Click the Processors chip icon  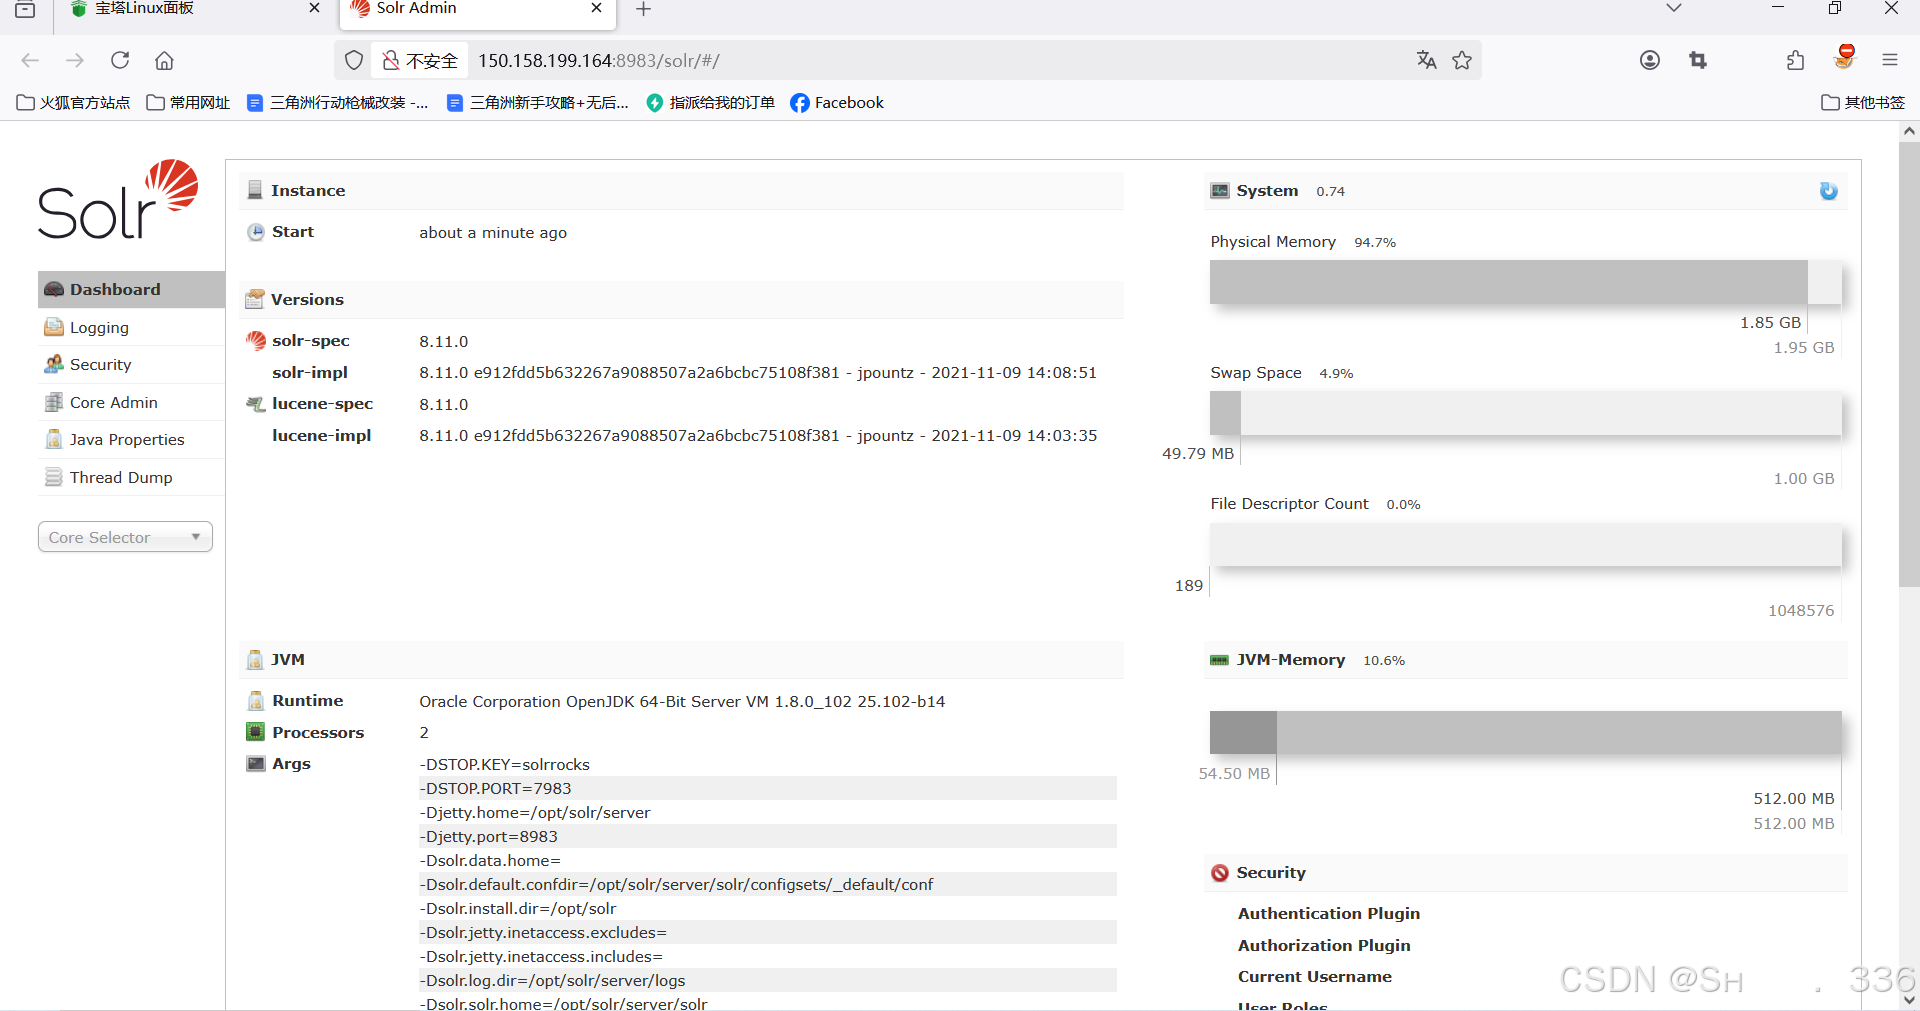coord(256,732)
